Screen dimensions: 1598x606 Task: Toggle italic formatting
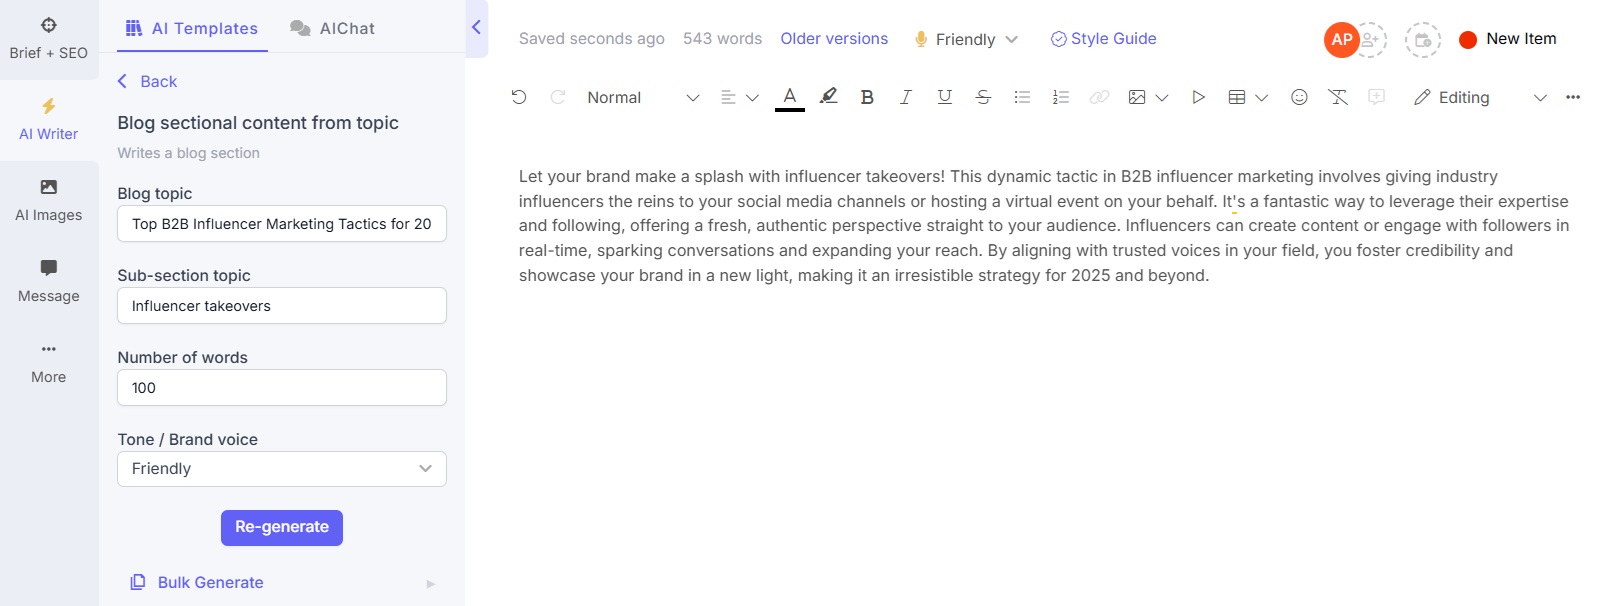click(x=905, y=97)
